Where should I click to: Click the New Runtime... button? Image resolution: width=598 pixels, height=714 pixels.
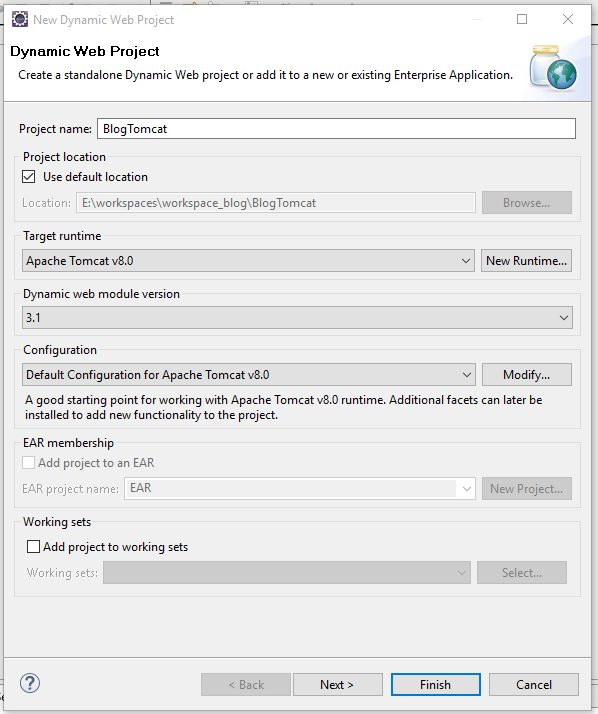pos(526,261)
